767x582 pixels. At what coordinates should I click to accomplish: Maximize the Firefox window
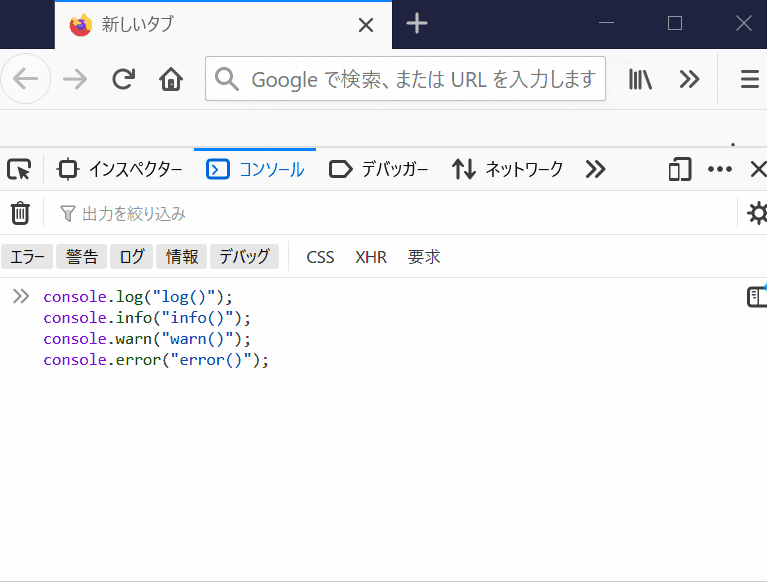coord(675,23)
